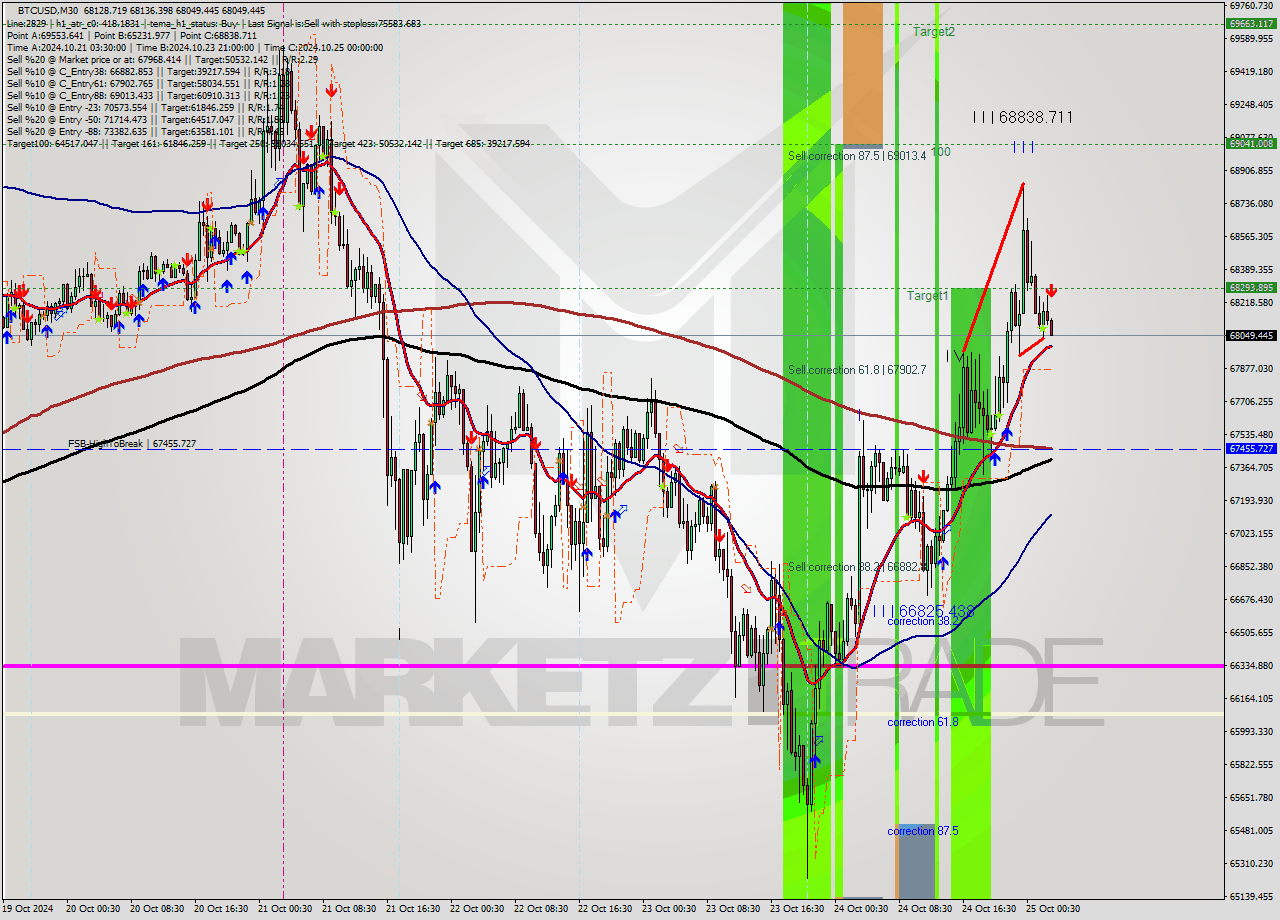Click the price axis label 66676.430
The height and width of the screenshot is (920, 1280).
coord(1251,599)
